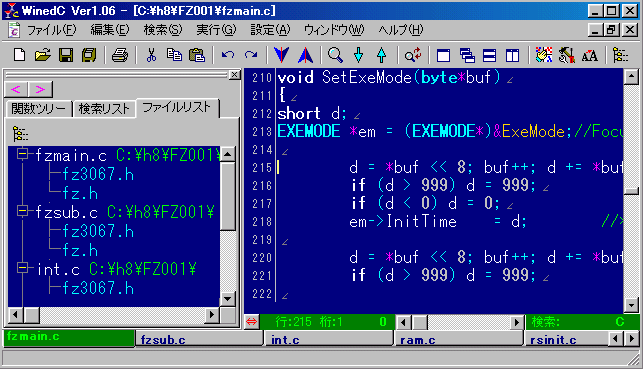Click the colorful settings toolbar icon
Image resolution: width=643 pixels, height=369 pixels.
point(544,55)
